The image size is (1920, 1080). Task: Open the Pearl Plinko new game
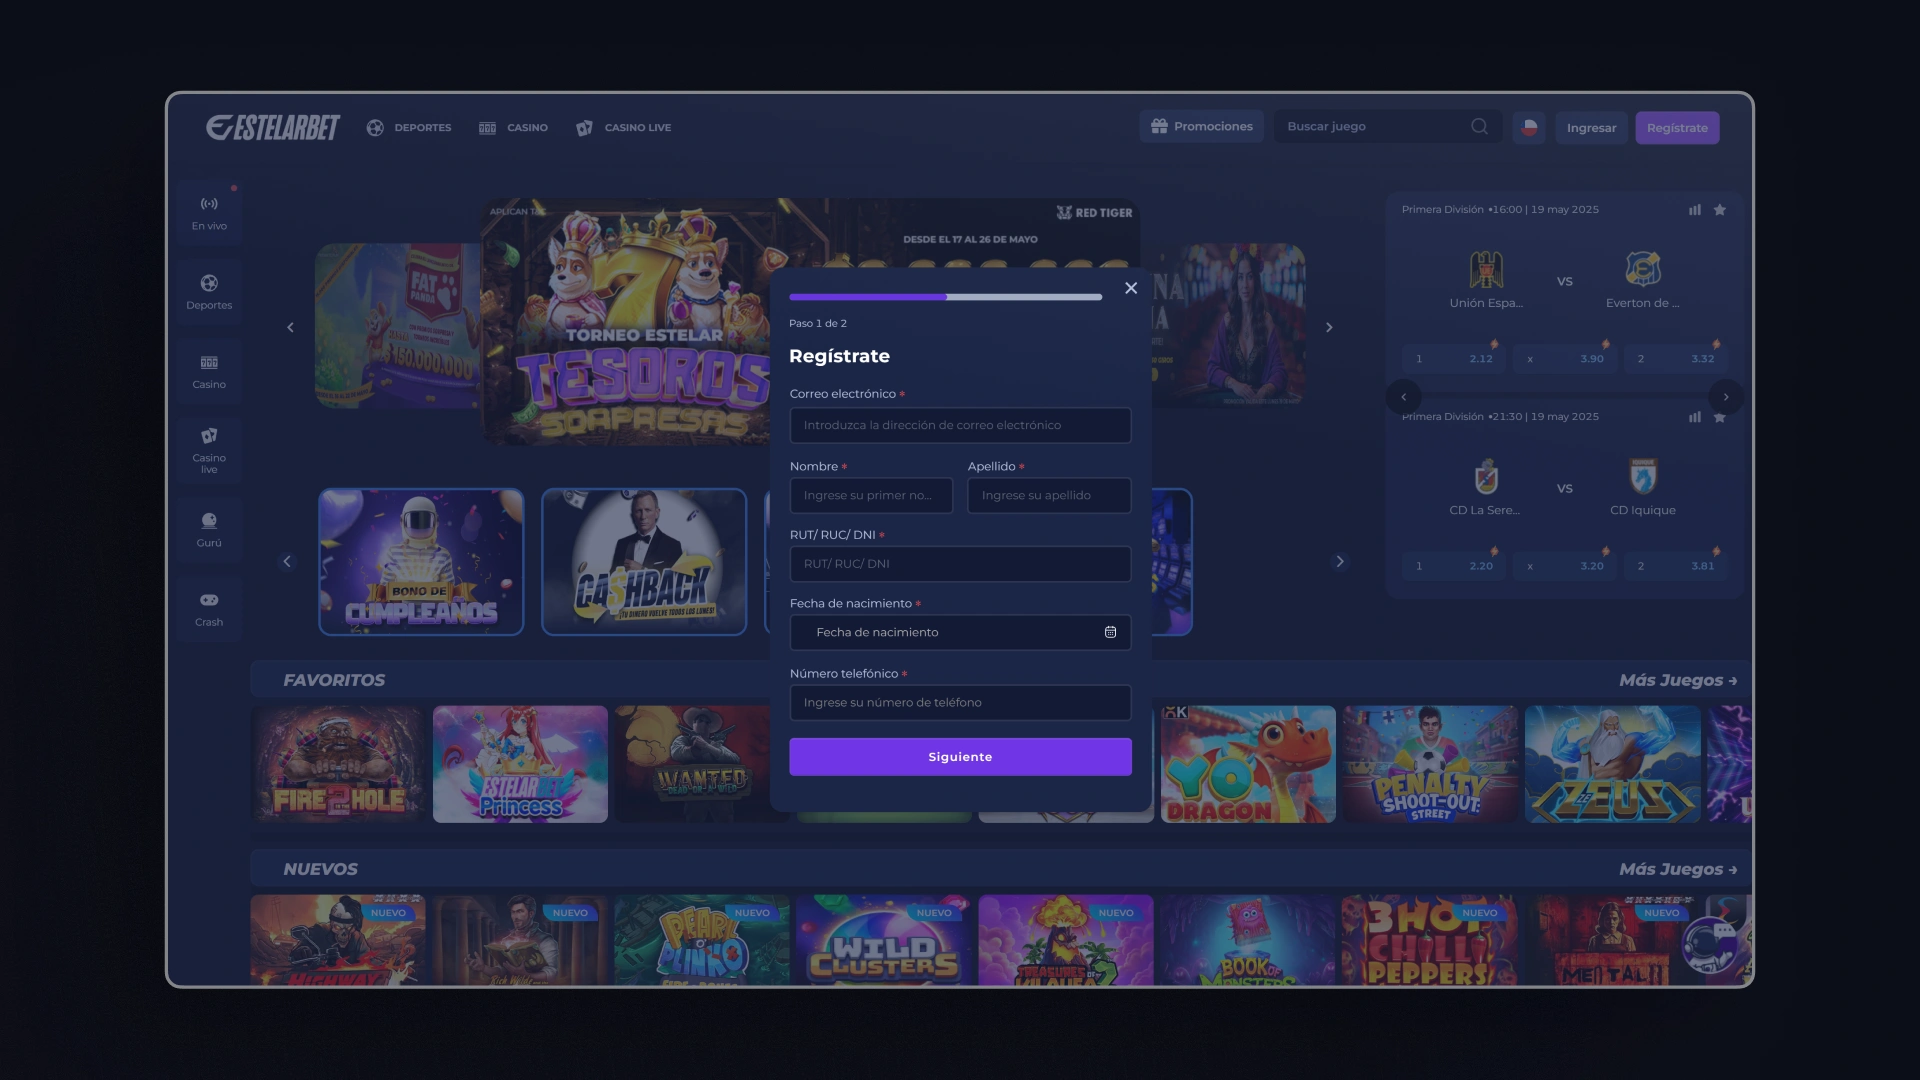(702, 940)
